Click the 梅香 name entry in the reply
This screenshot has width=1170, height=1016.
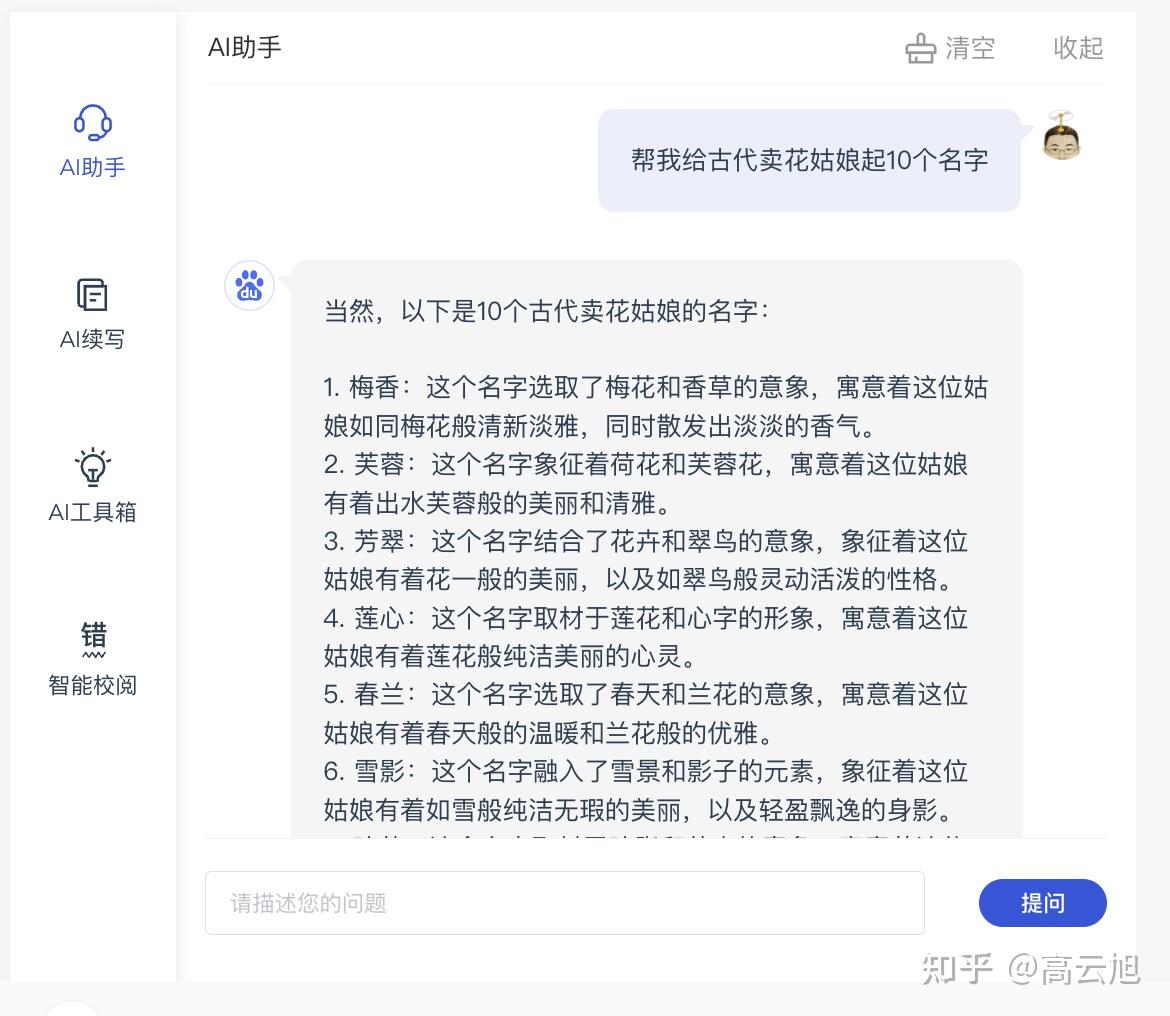click(374, 387)
